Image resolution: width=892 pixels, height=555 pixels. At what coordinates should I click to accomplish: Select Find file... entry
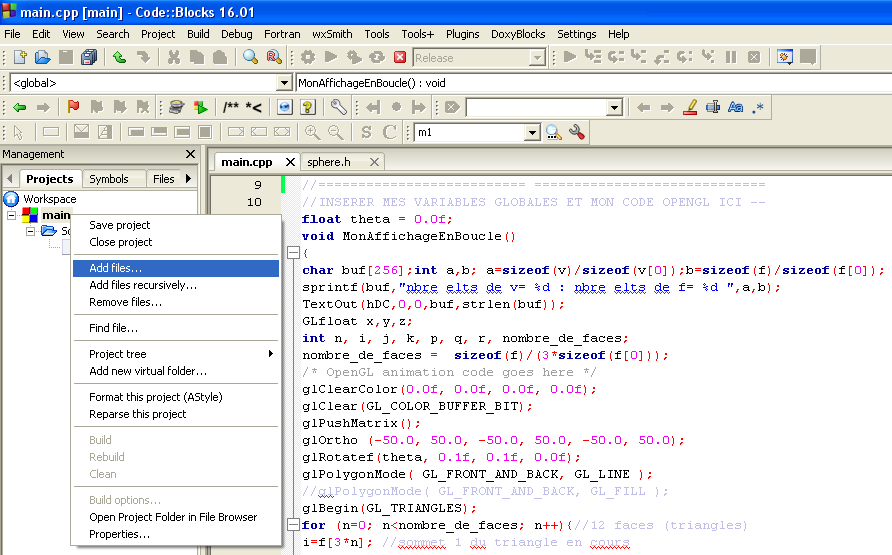176,328
